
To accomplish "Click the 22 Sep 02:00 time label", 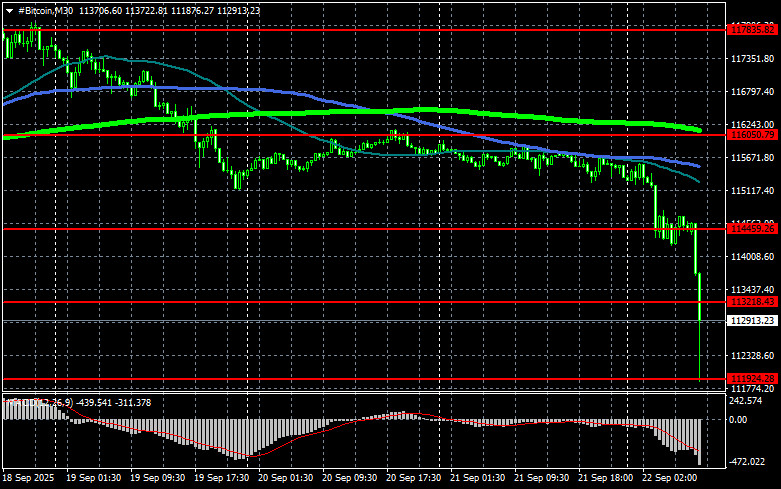I will coord(669,478).
